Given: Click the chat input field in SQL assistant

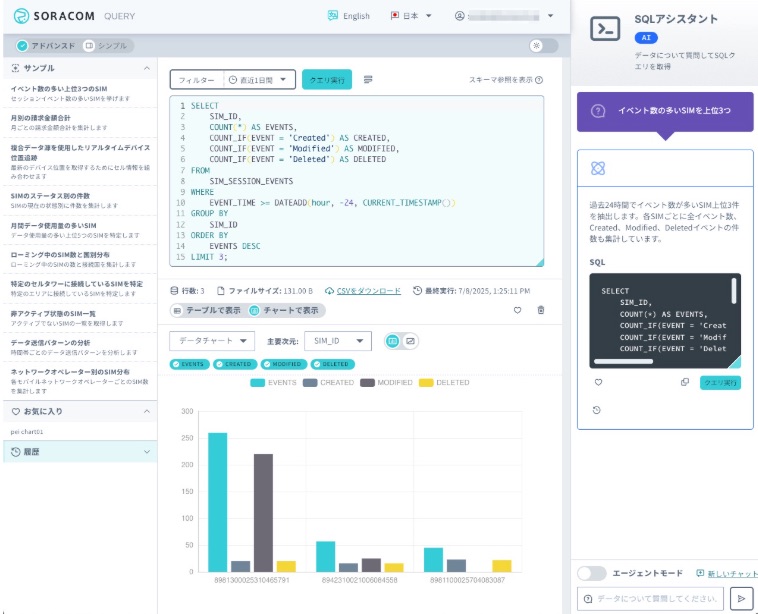Looking at the screenshot, I should [x=652, y=598].
